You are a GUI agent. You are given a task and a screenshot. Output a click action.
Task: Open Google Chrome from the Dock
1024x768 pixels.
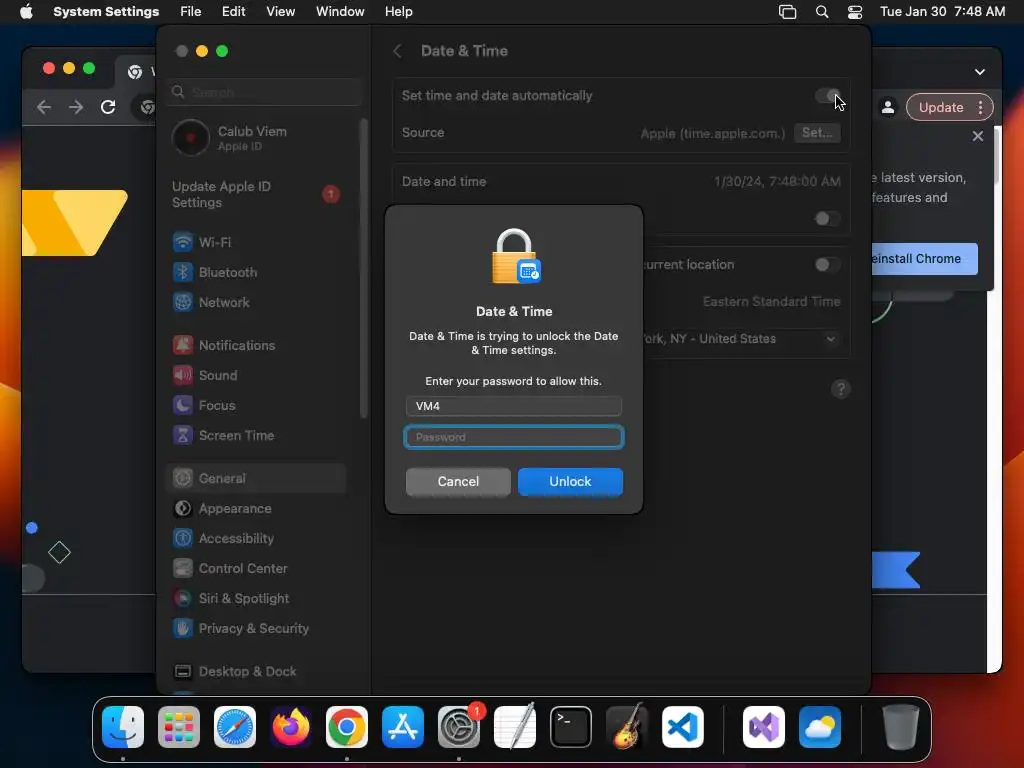coord(347,727)
